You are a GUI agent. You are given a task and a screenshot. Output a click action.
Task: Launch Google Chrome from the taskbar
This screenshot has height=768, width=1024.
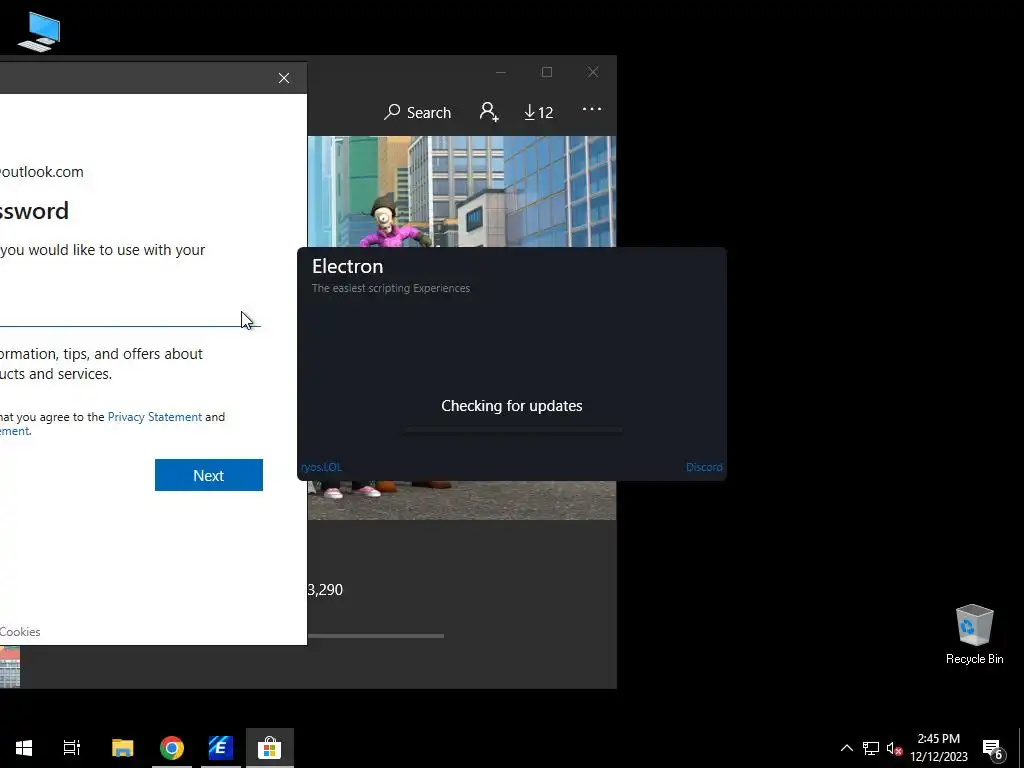[172, 748]
